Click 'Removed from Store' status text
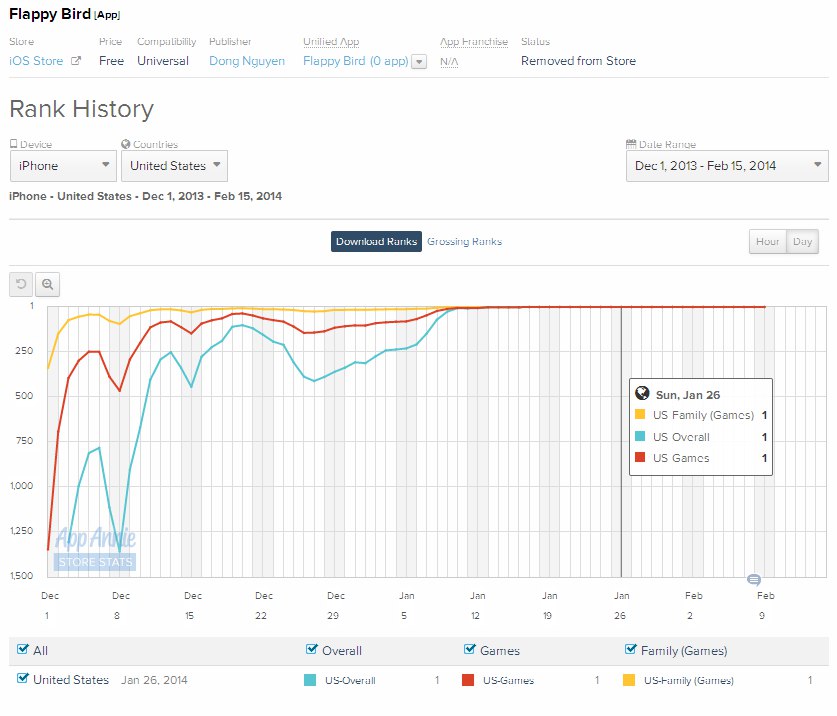The height and width of the screenshot is (716, 837). pos(578,61)
